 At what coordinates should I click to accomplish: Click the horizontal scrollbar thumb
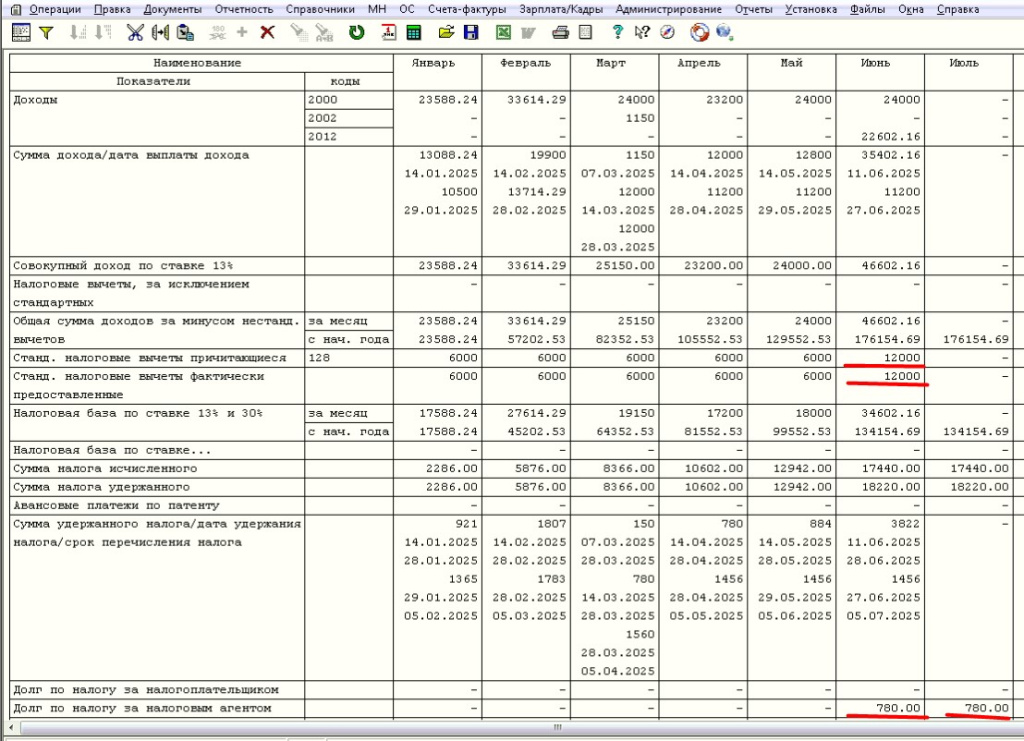coord(557,727)
